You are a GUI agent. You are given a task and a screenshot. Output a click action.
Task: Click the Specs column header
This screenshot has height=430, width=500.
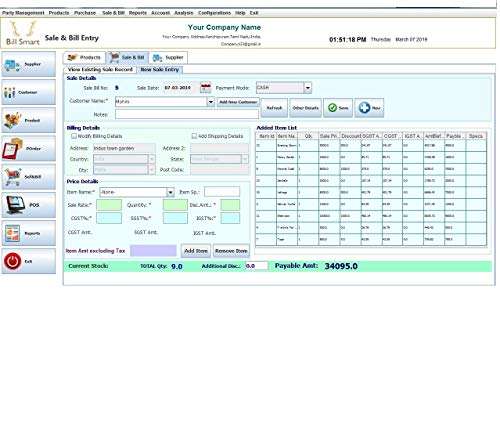click(476, 136)
